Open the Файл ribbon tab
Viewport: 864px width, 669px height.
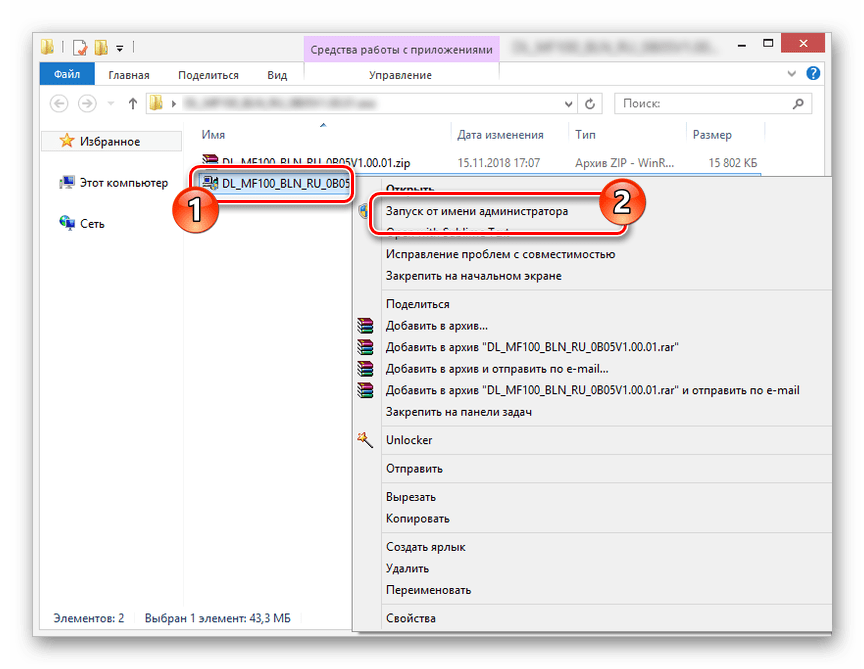point(67,74)
